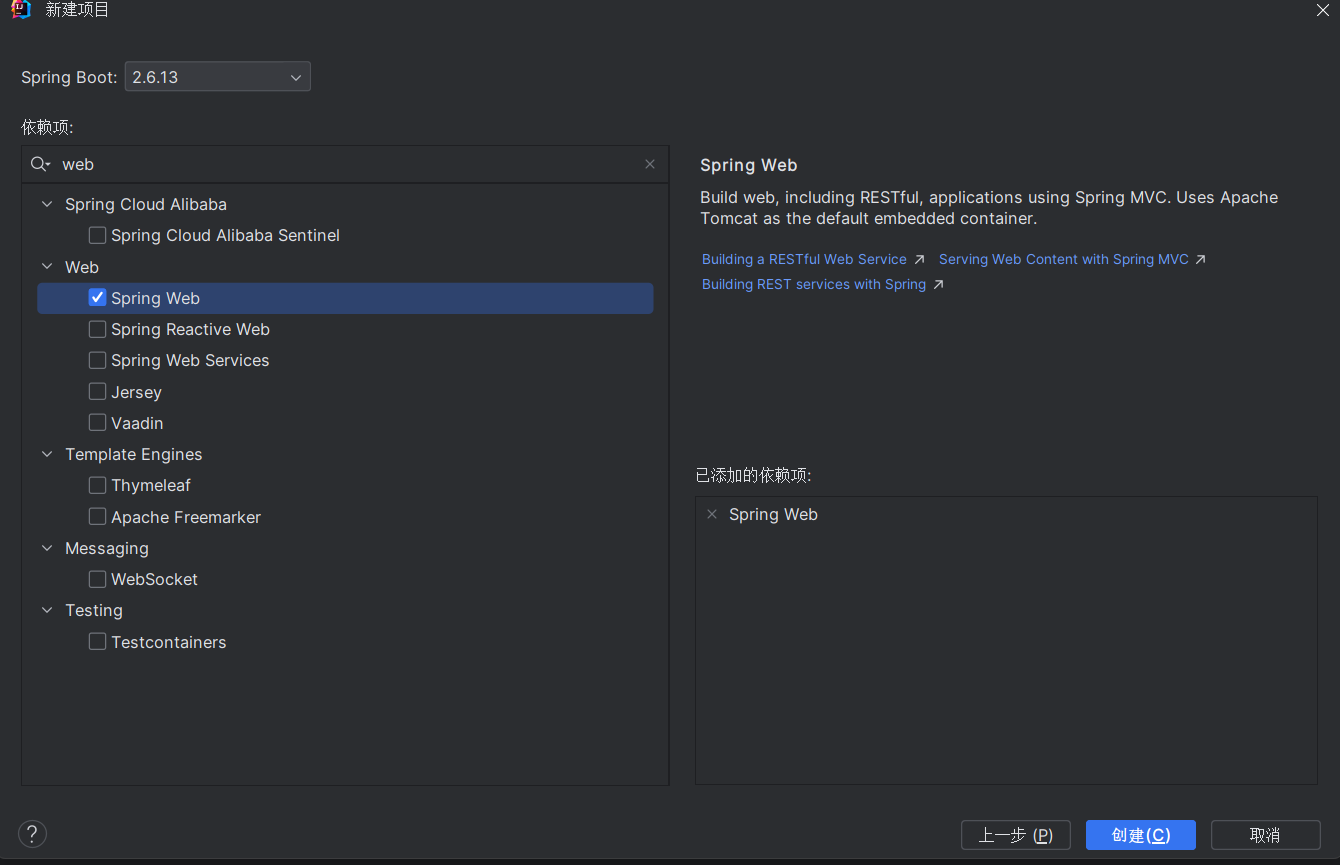Collapse the Template Engines group
This screenshot has height=865, width=1340.
click(x=47, y=454)
